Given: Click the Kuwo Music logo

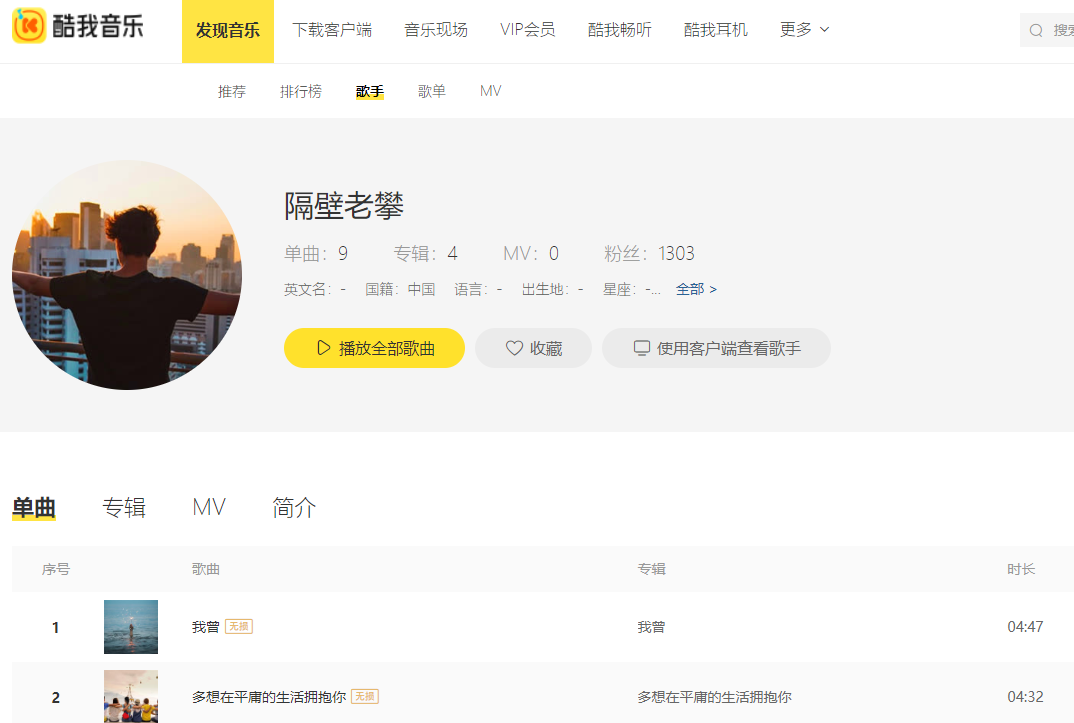Looking at the screenshot, I should (x=78, y=28).
